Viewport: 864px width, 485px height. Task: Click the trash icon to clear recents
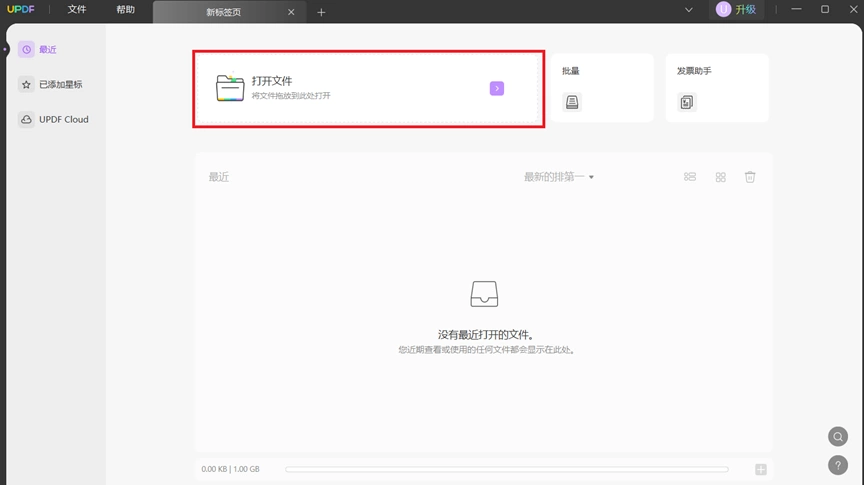coord(750,177)
